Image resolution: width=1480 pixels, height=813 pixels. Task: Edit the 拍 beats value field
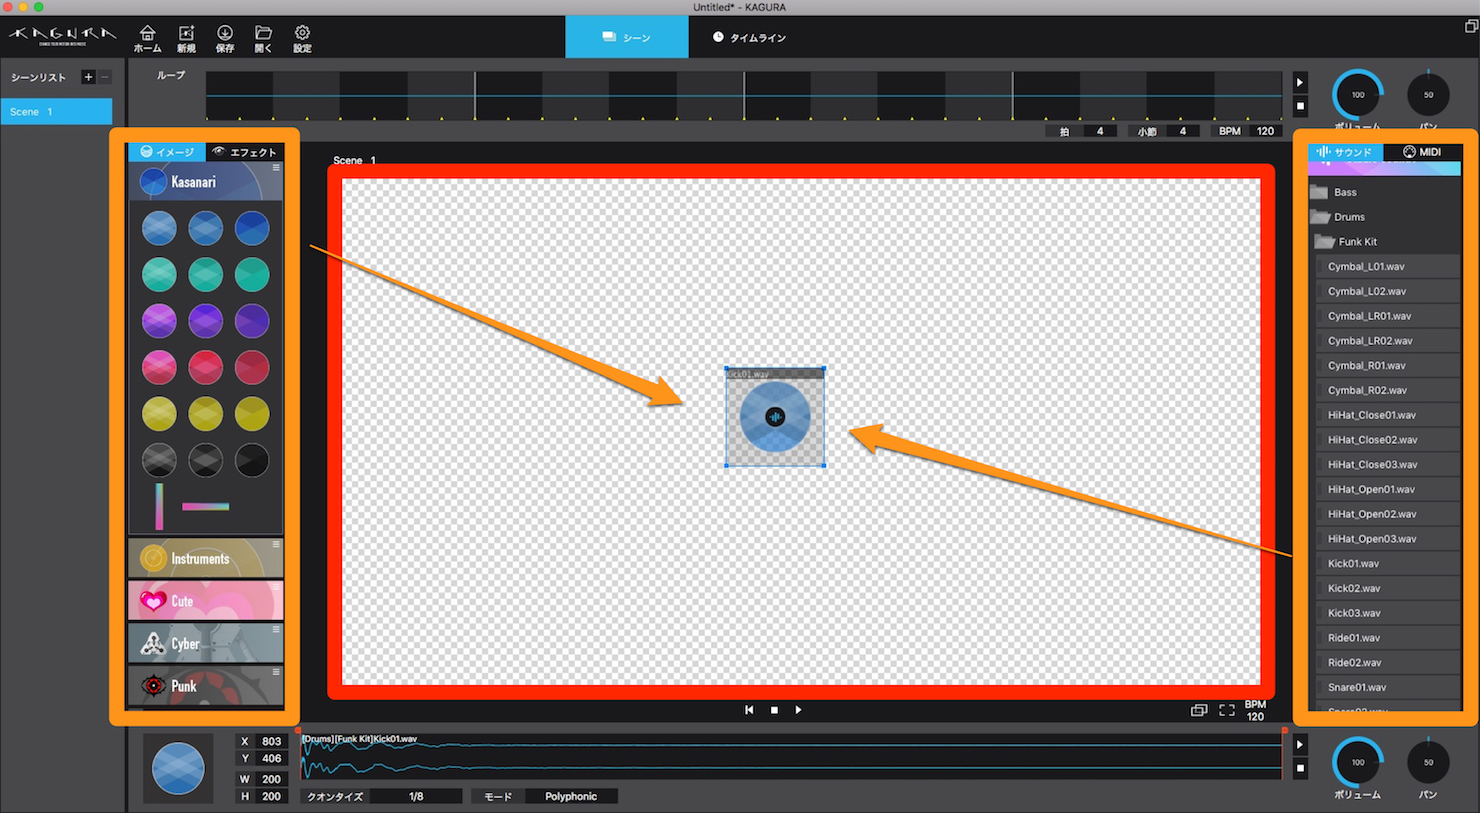1100,131
